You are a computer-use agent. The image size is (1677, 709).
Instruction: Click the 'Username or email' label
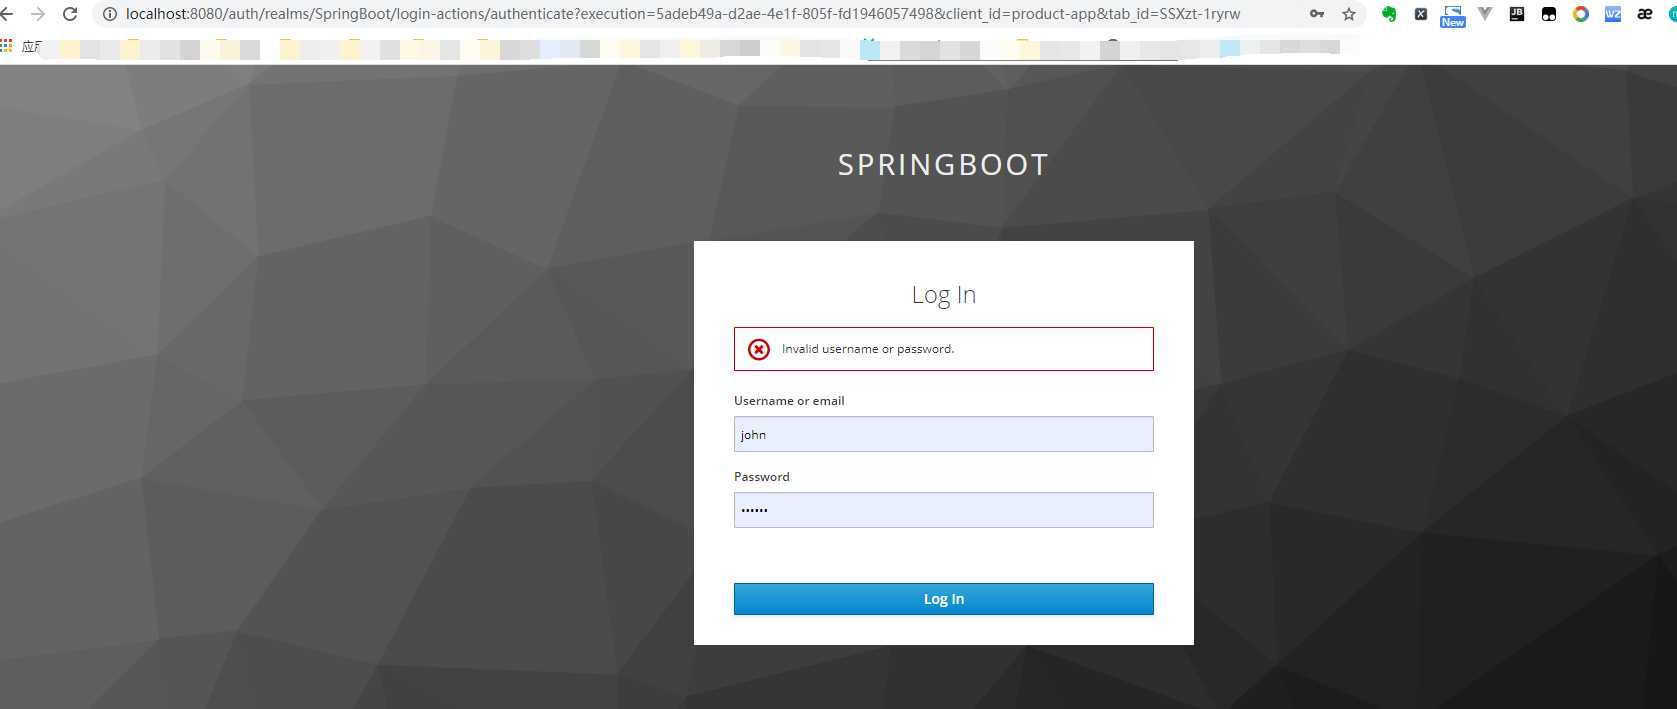point(789,401)
